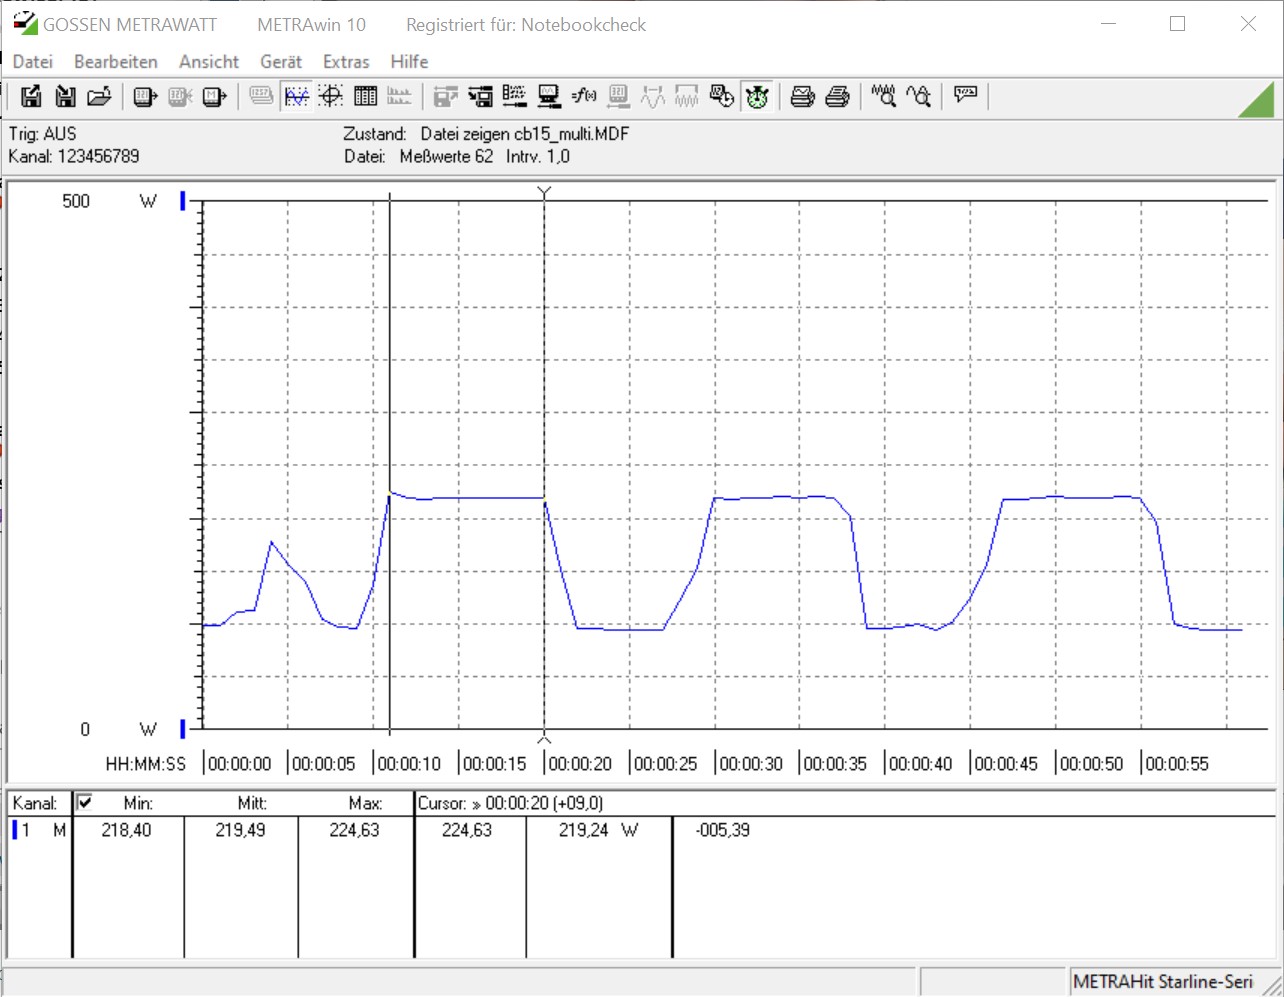Click the blue upper Y-axis marker at 500 W

pos(183,201)
